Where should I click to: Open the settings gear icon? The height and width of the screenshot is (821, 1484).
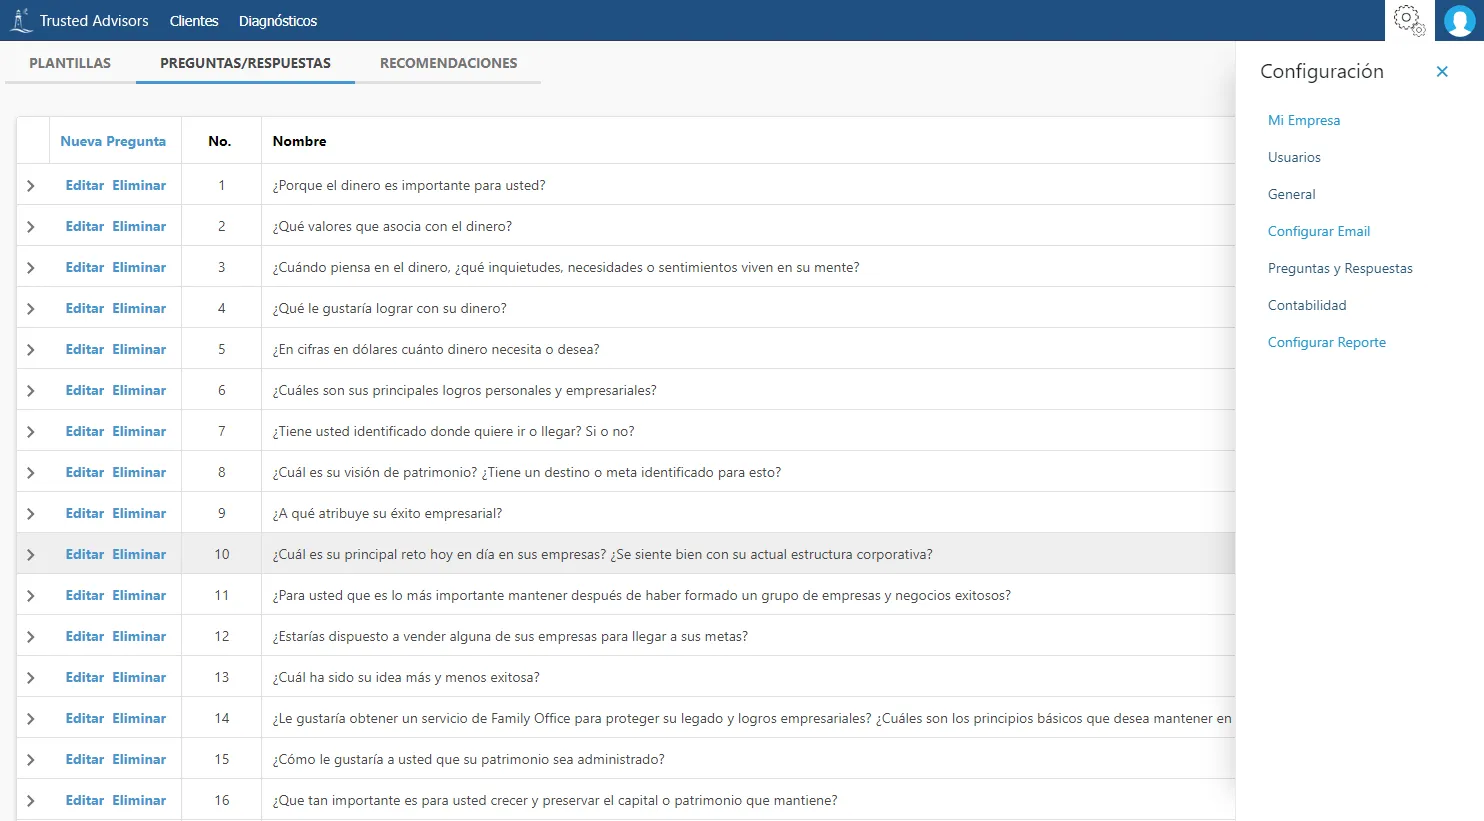click(1408, 20)
